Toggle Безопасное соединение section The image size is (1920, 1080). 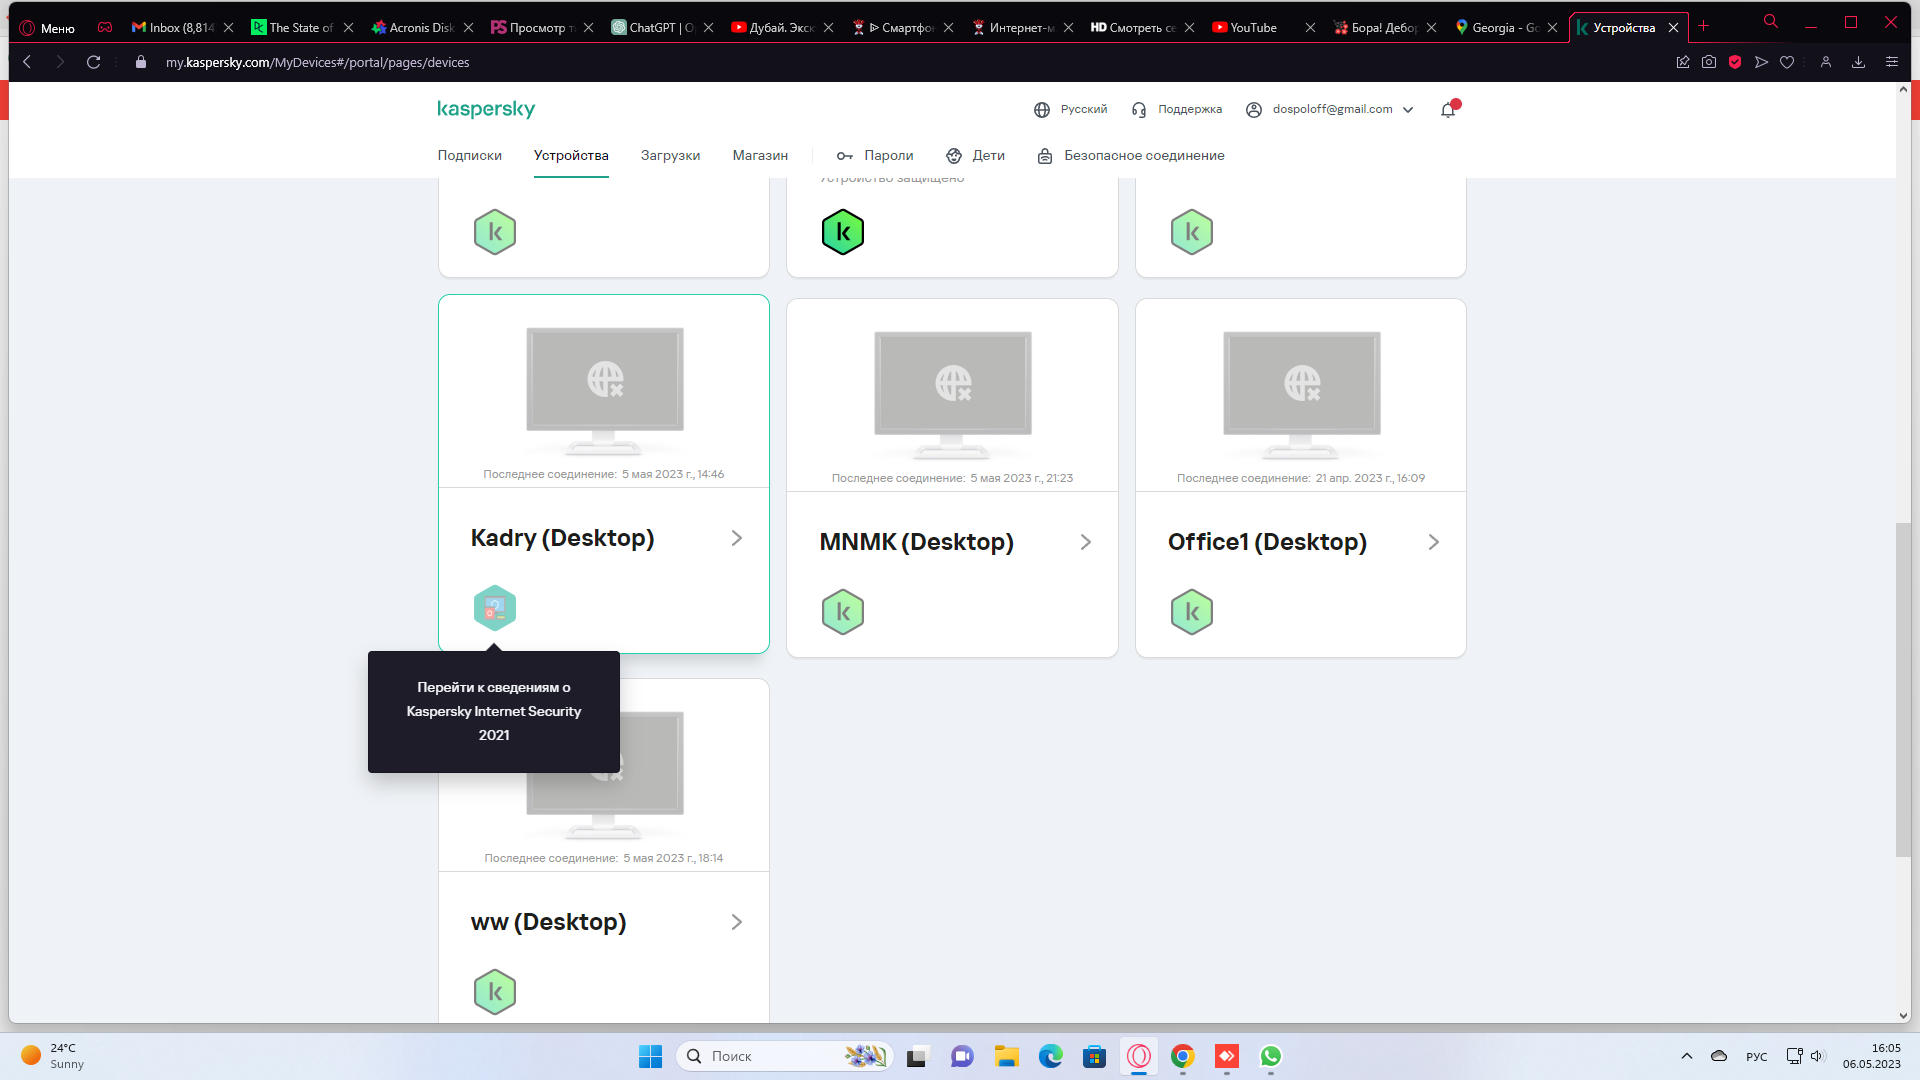point(1130,156)
